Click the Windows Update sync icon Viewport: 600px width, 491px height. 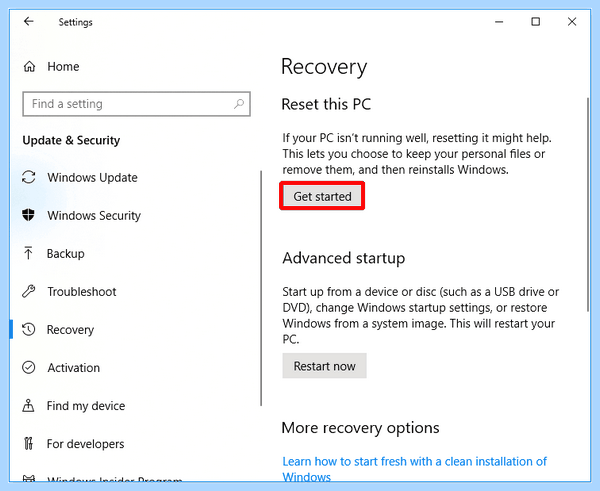pos(29,177)
